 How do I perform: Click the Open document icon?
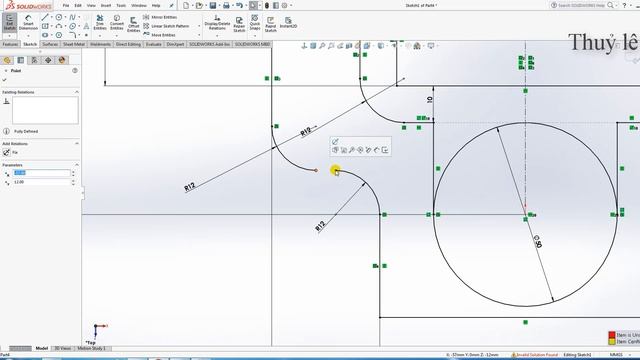tap(199, 5)
